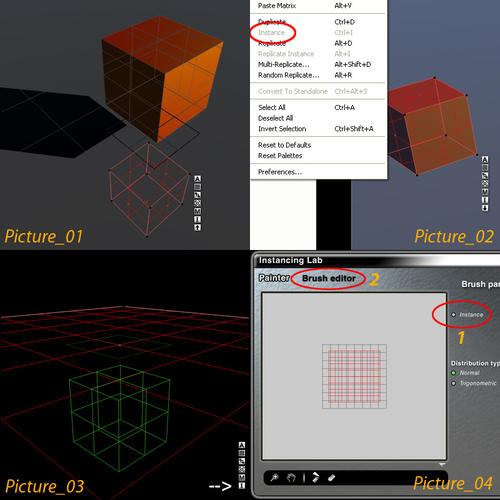Click the 'M' icon in Picture_01 viewport

point(197,211)
